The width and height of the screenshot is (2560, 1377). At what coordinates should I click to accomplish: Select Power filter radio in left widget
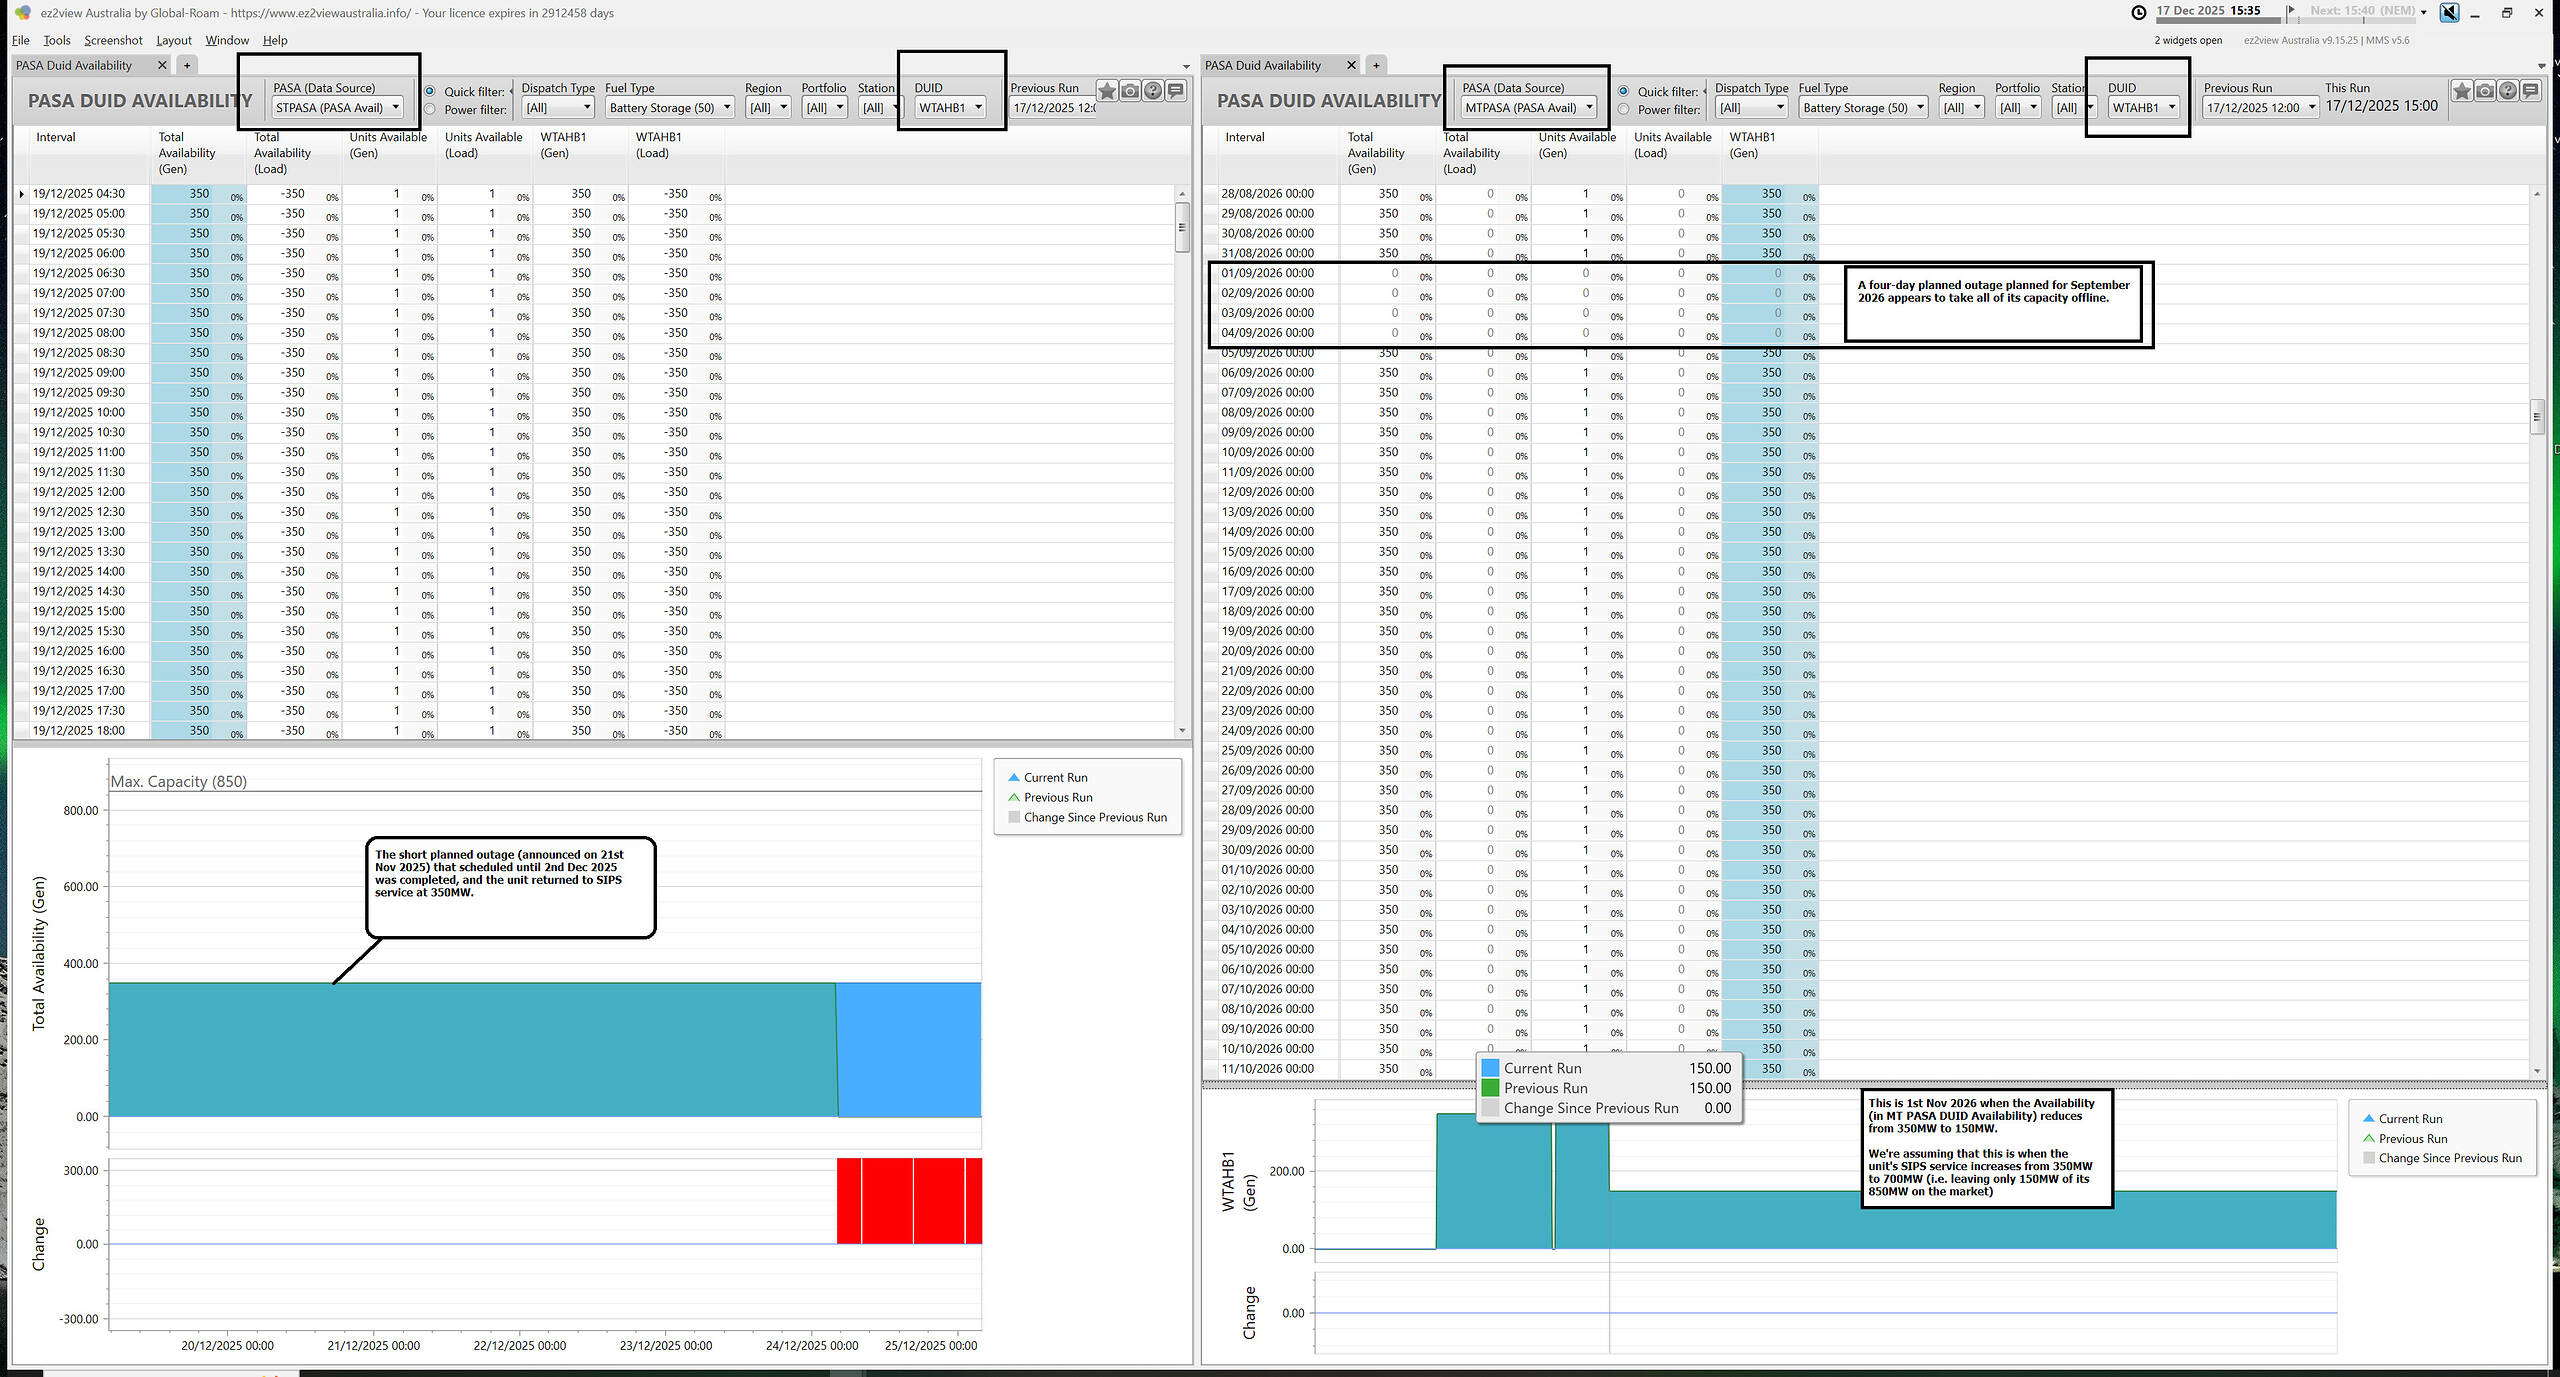(430, 110)
